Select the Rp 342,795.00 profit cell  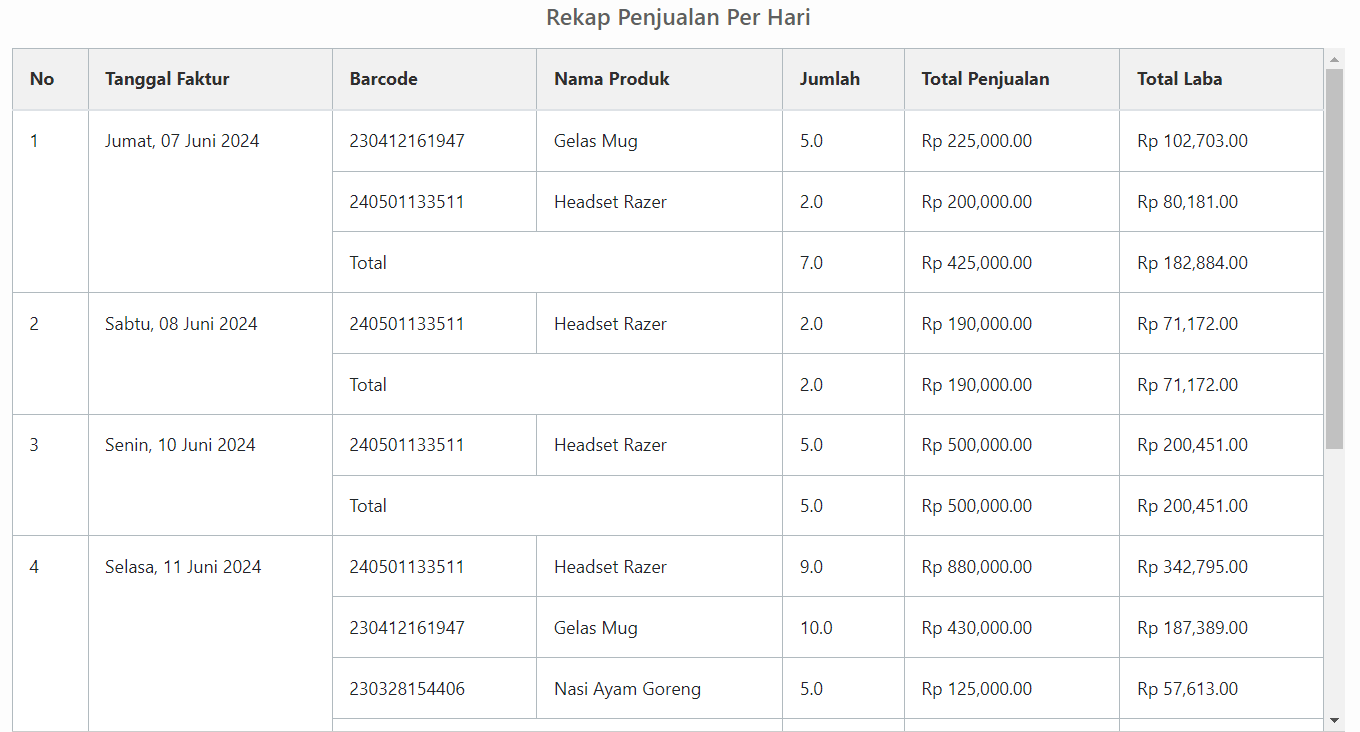click(1192, 567)
